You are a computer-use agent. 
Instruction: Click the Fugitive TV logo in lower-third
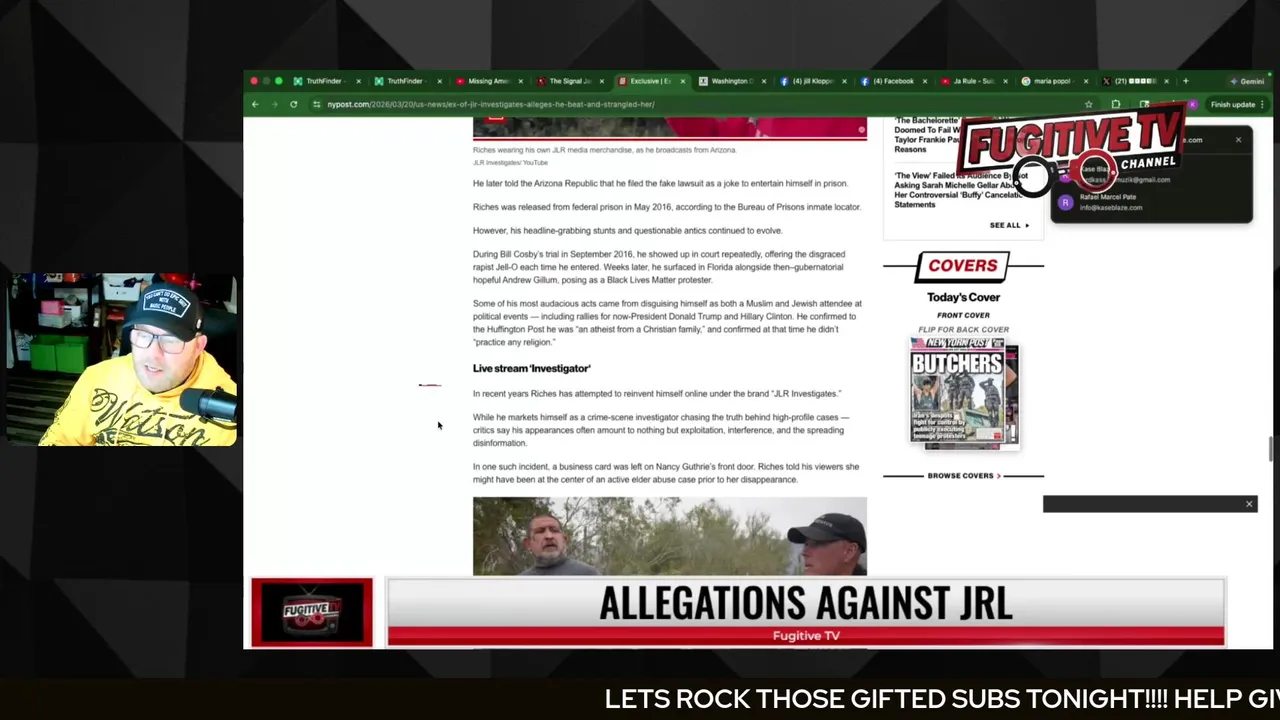coord(312,612)
